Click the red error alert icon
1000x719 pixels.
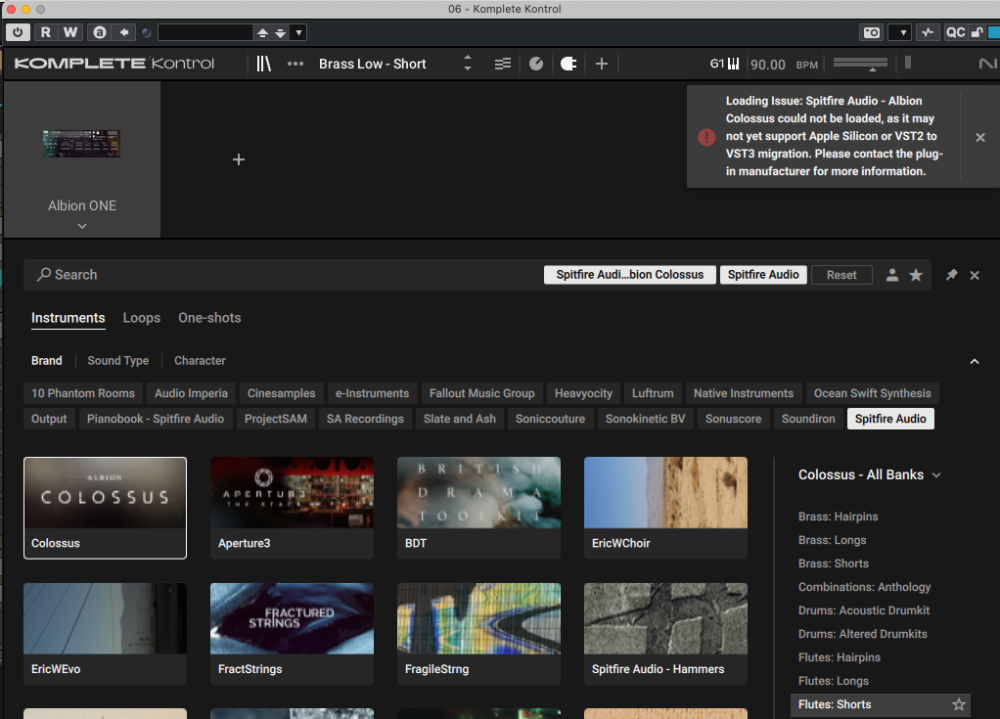707,137
